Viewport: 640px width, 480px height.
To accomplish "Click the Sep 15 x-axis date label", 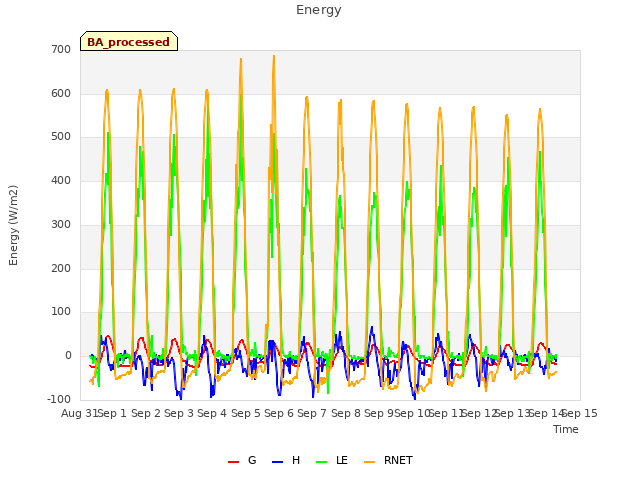I will point(580,413).
